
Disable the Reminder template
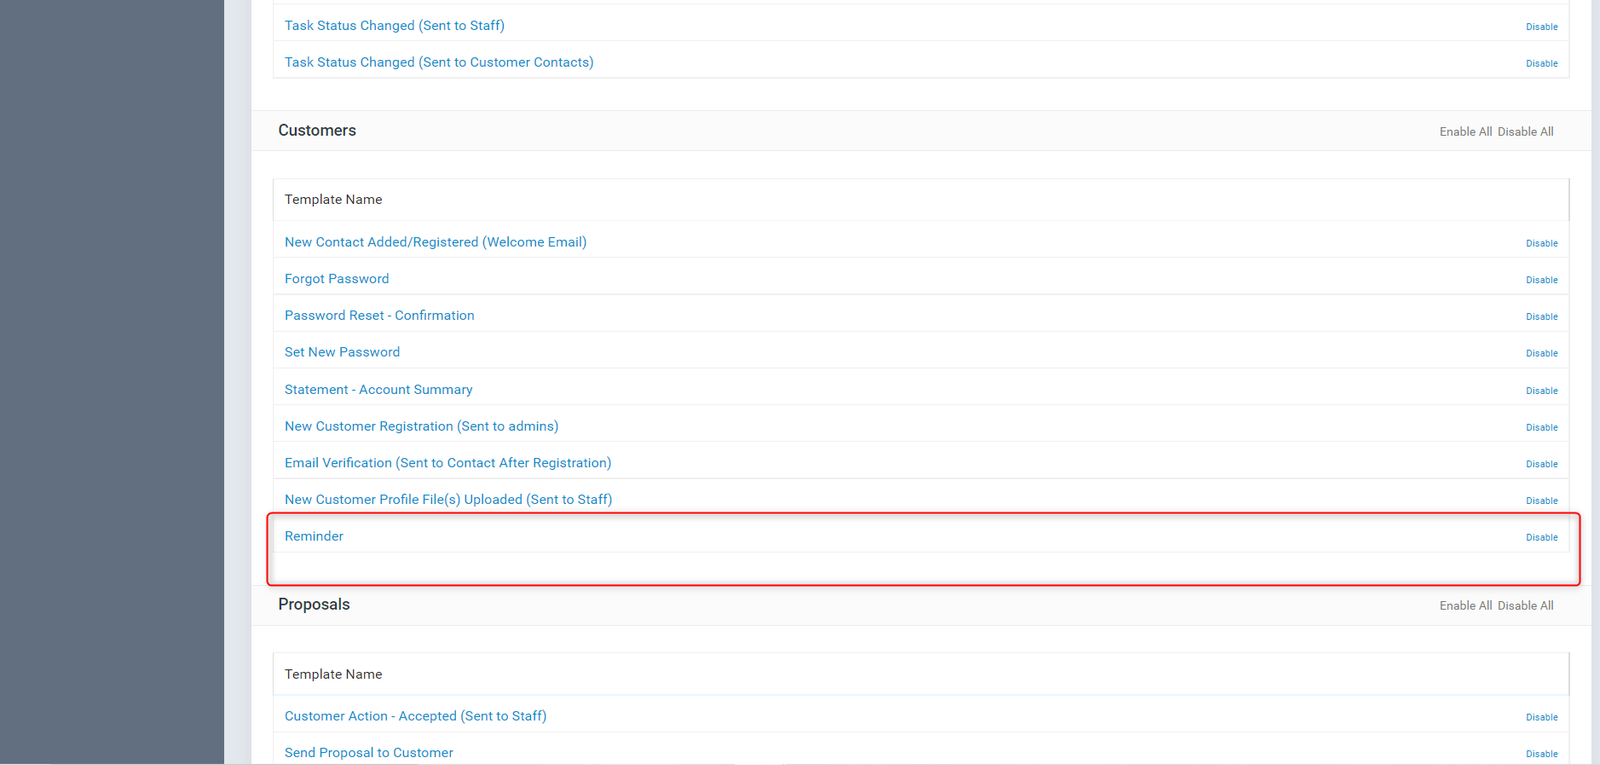(x=1541, y=538)
